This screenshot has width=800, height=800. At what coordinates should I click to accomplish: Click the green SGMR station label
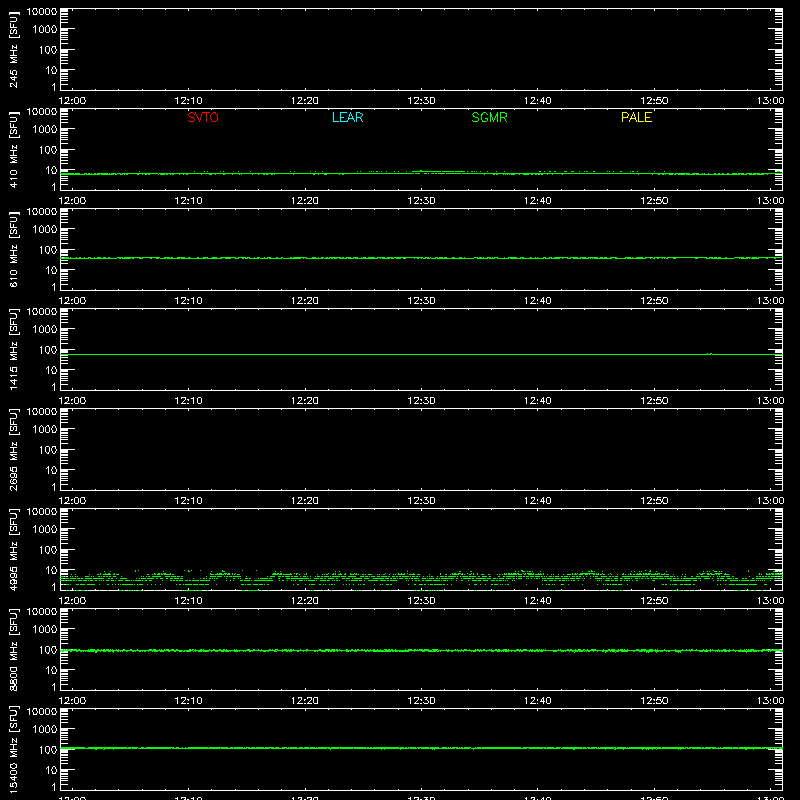point(489,117)
